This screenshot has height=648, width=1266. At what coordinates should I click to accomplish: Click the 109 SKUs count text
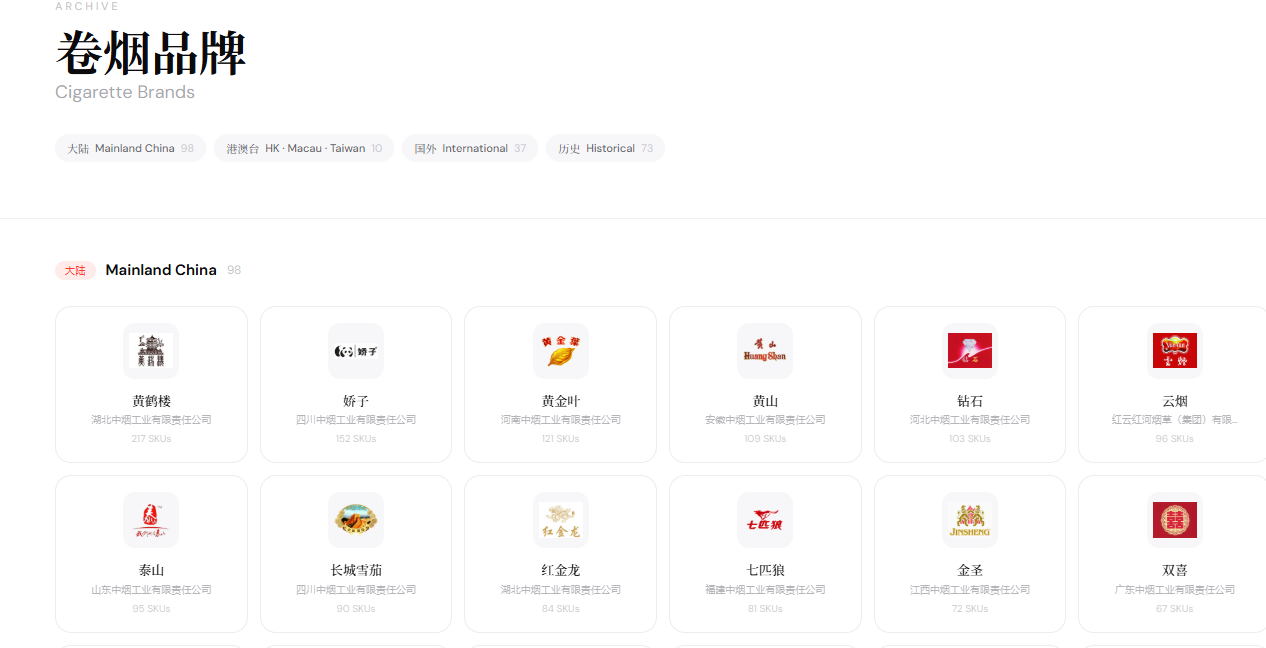pyautogui.click(x=765, y=439)
